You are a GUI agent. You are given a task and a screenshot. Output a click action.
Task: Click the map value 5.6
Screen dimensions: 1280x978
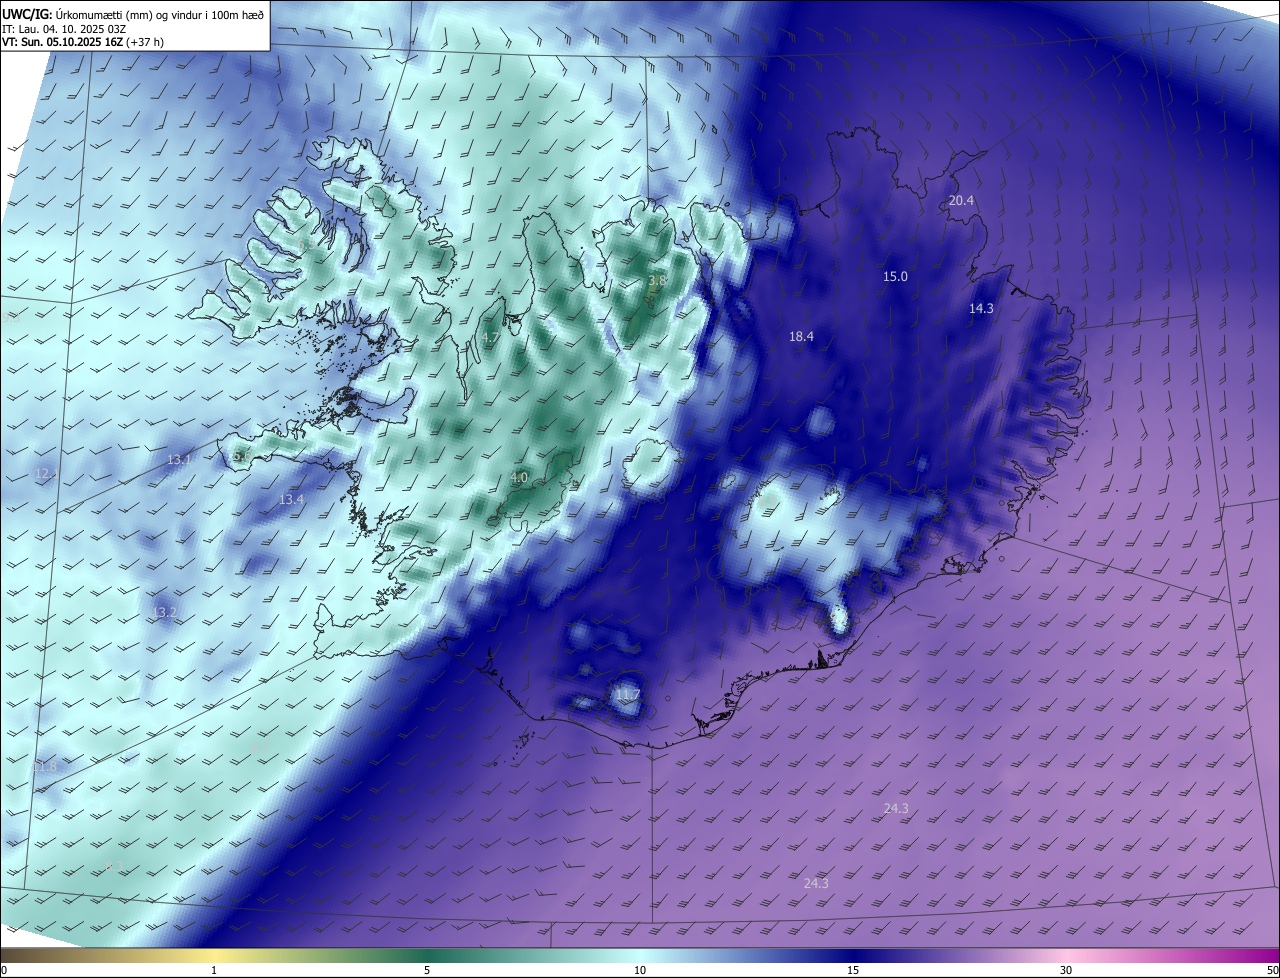tap(240, 456)
